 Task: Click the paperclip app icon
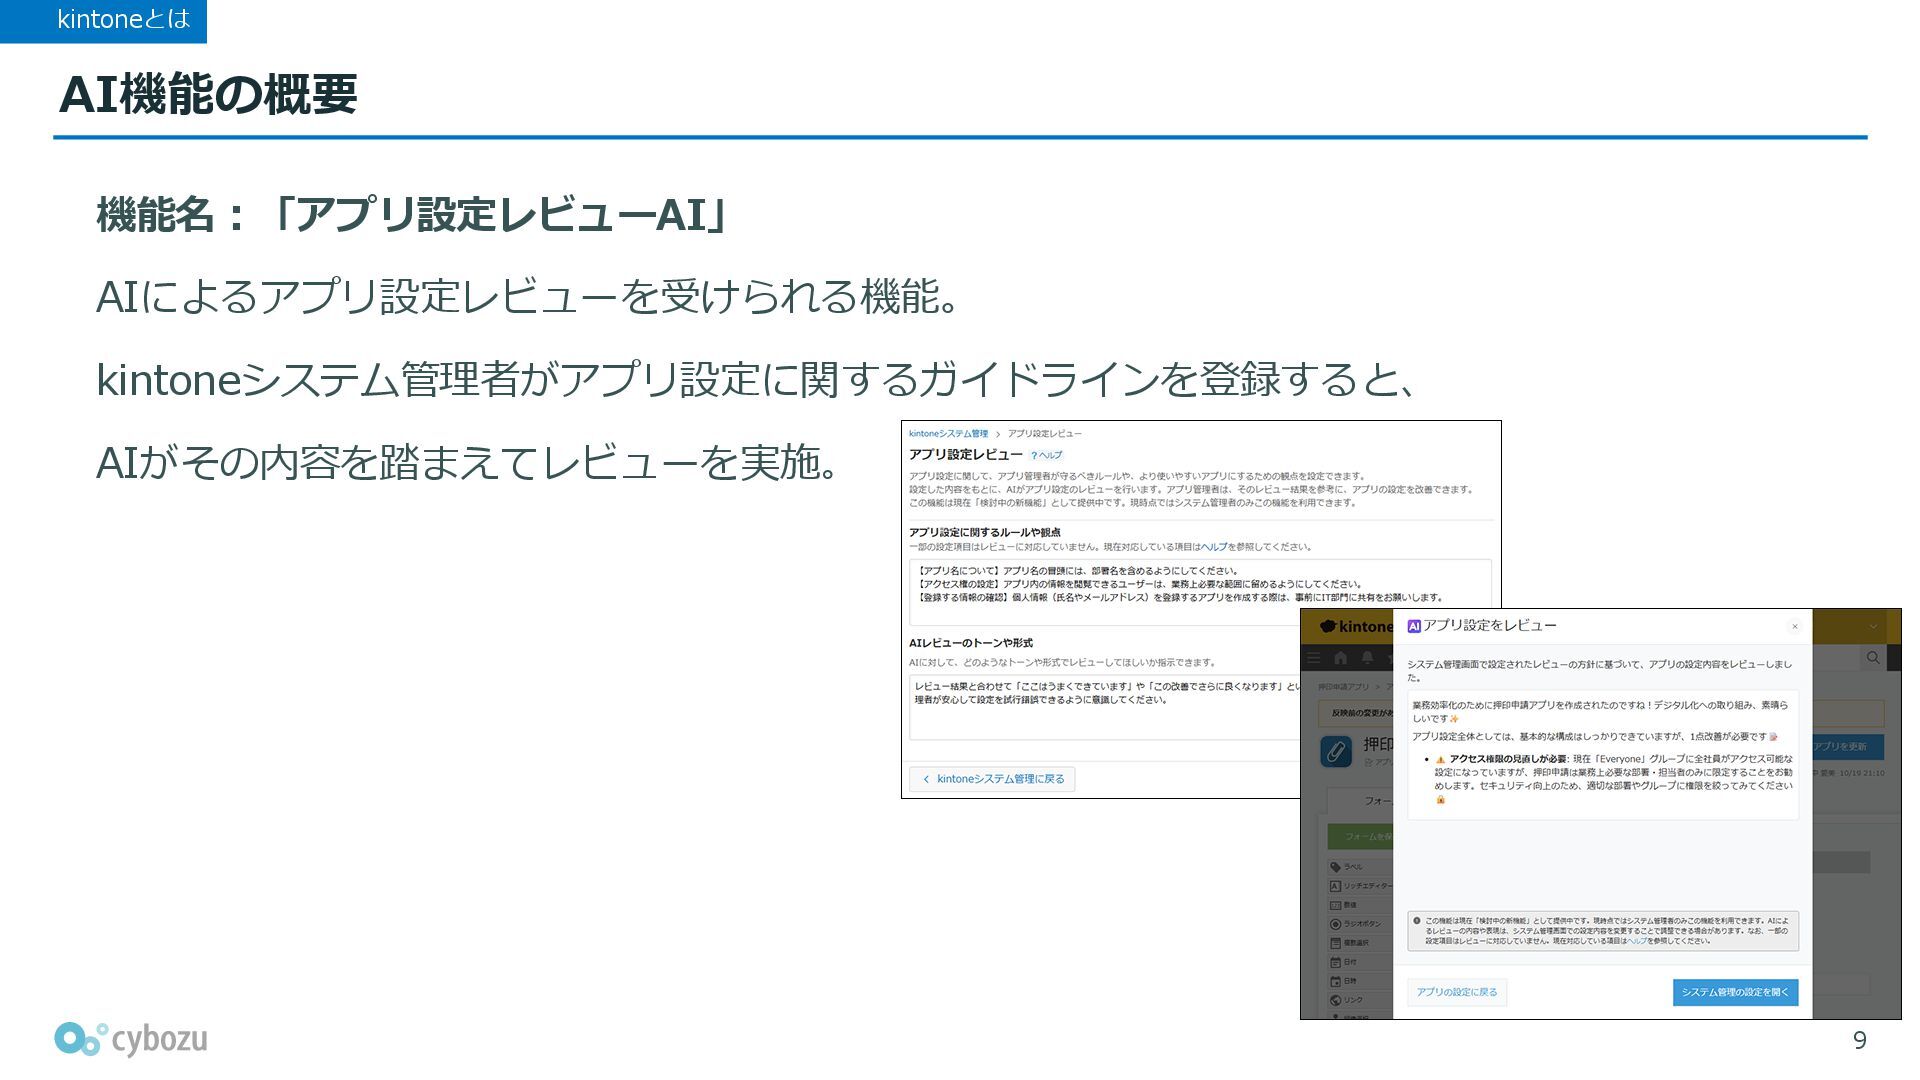pos(1336,751)
